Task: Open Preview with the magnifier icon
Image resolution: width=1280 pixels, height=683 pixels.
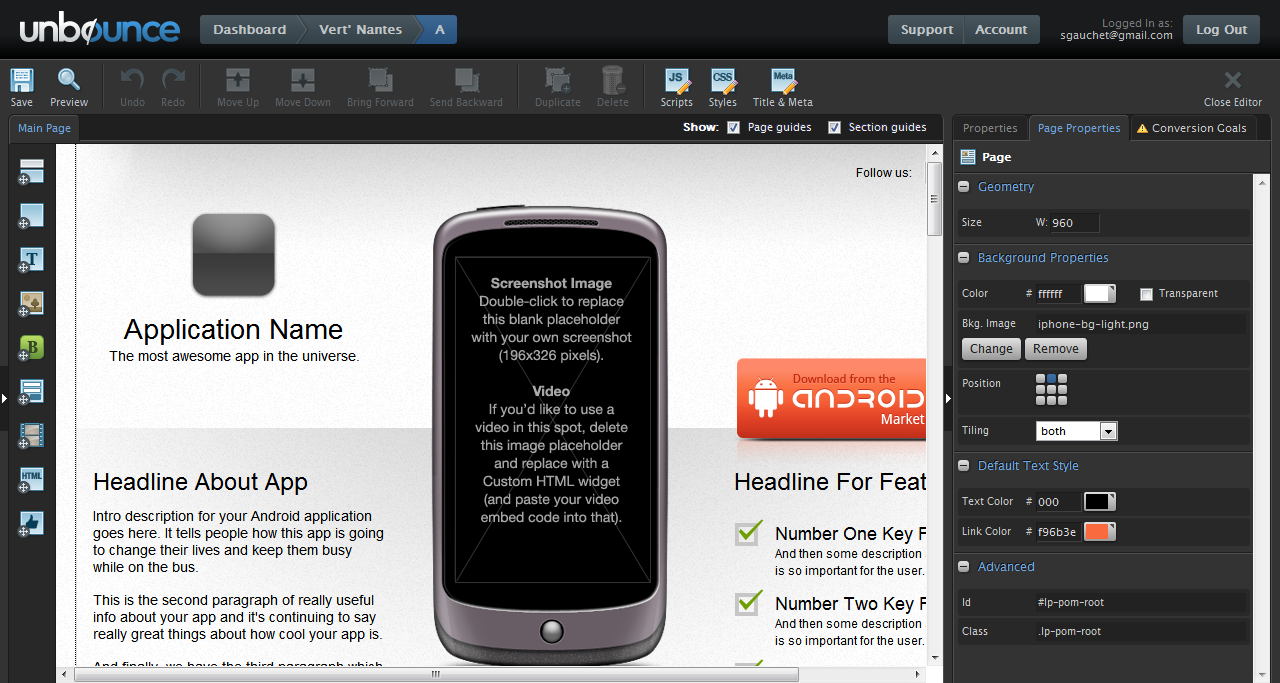Action: pos(69,86)
